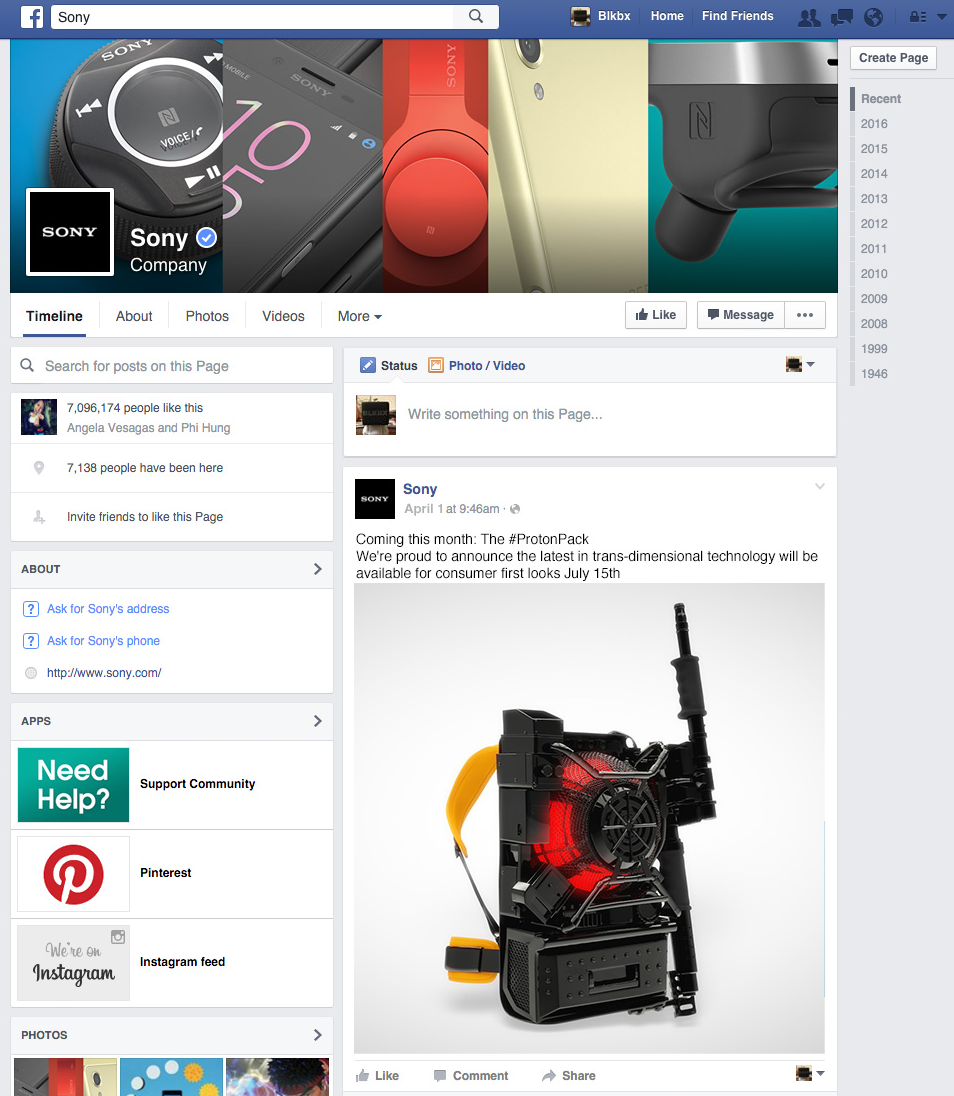954x1096 pixels.
Task: Click the post timestamp April 1 at 9:46am
Action: pyautogui.click(x=451, y=509)
